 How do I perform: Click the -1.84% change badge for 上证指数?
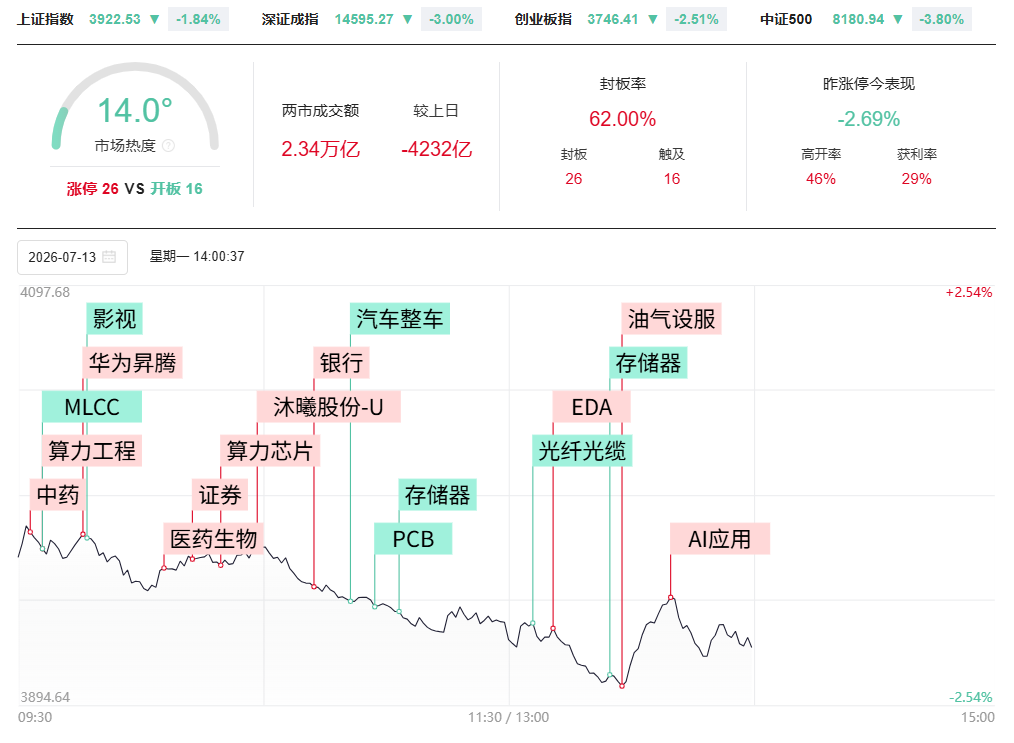point(198,19)
